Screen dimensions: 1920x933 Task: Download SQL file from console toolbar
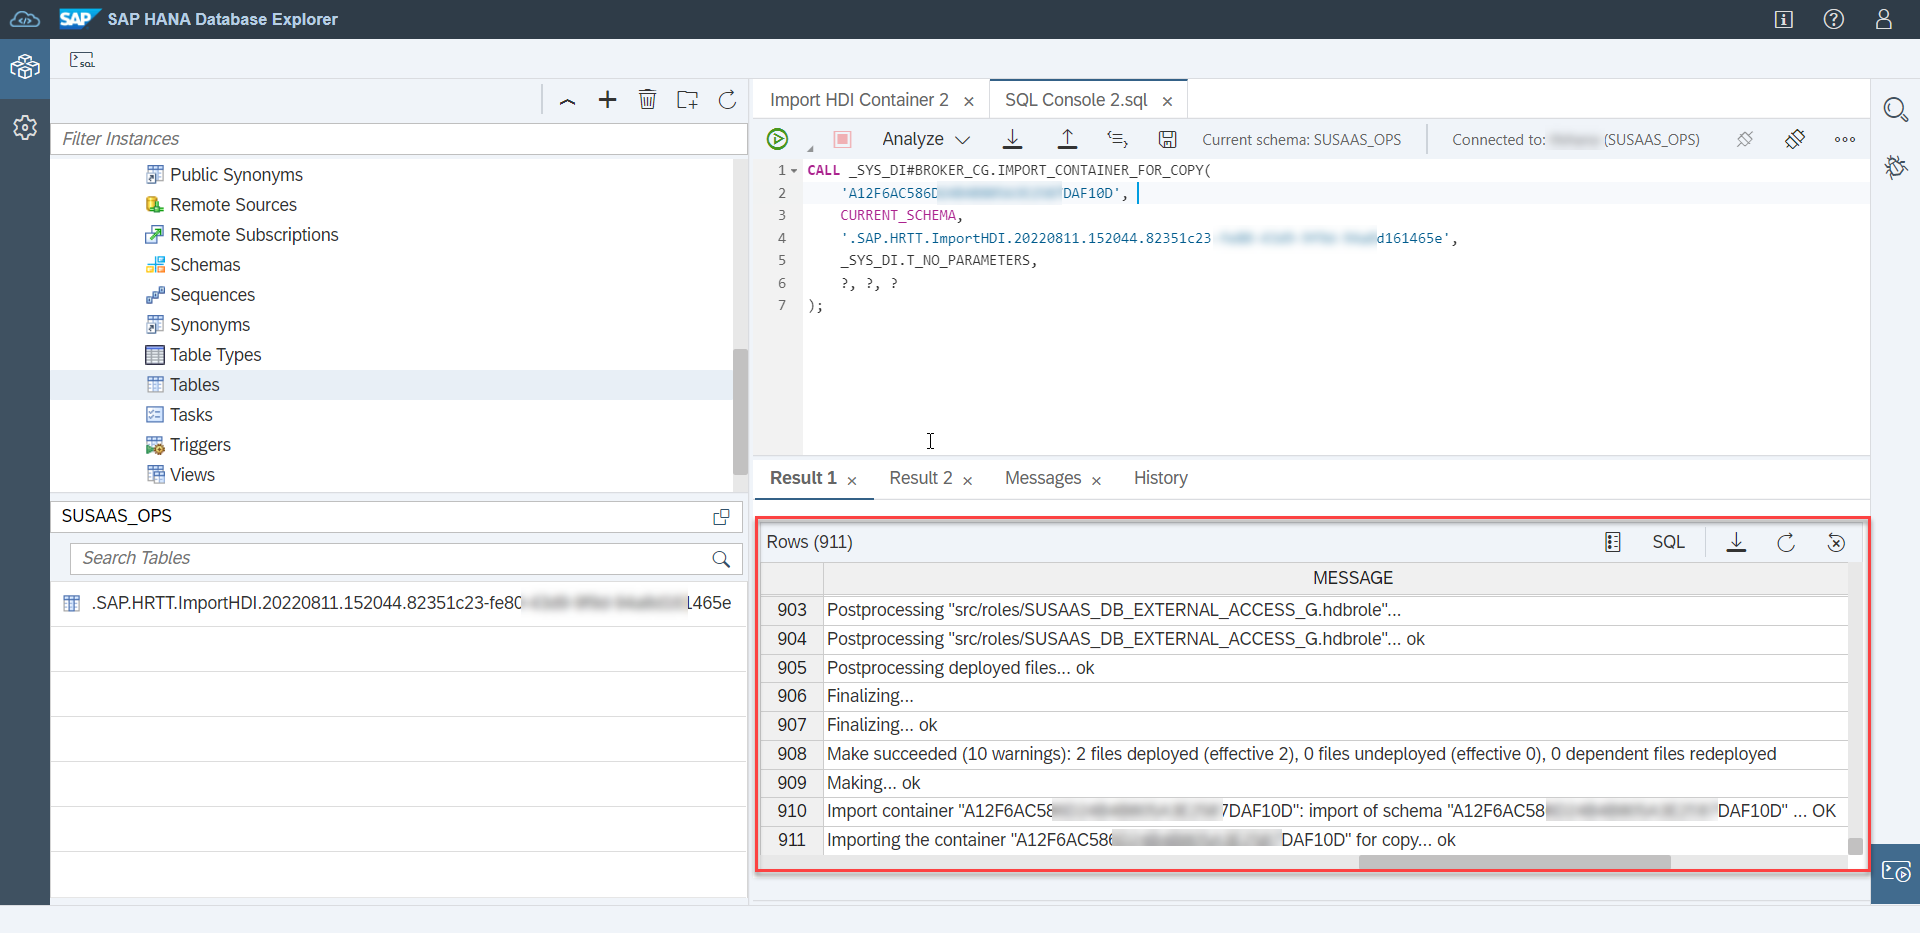point(1012,139)
